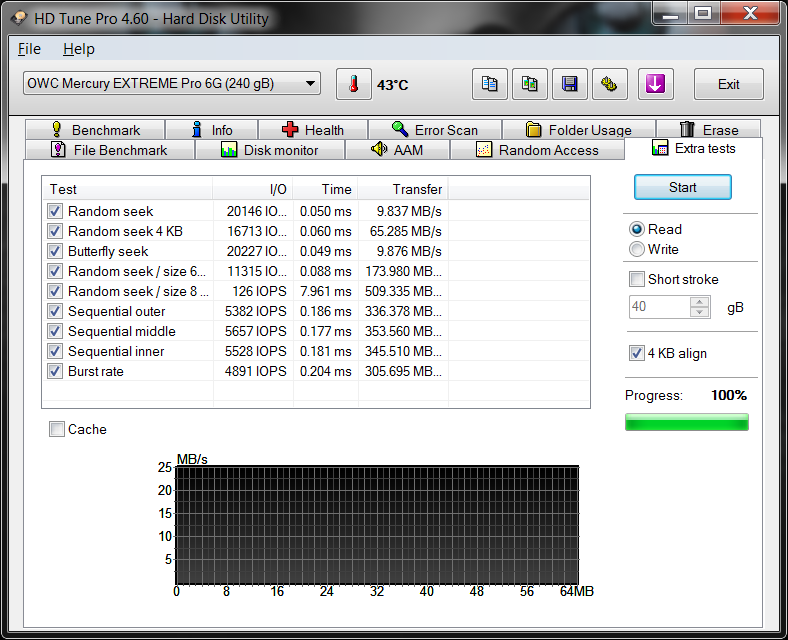Click the purple down-arrow minimize-to-tray icon

click(x=655, y=85)
